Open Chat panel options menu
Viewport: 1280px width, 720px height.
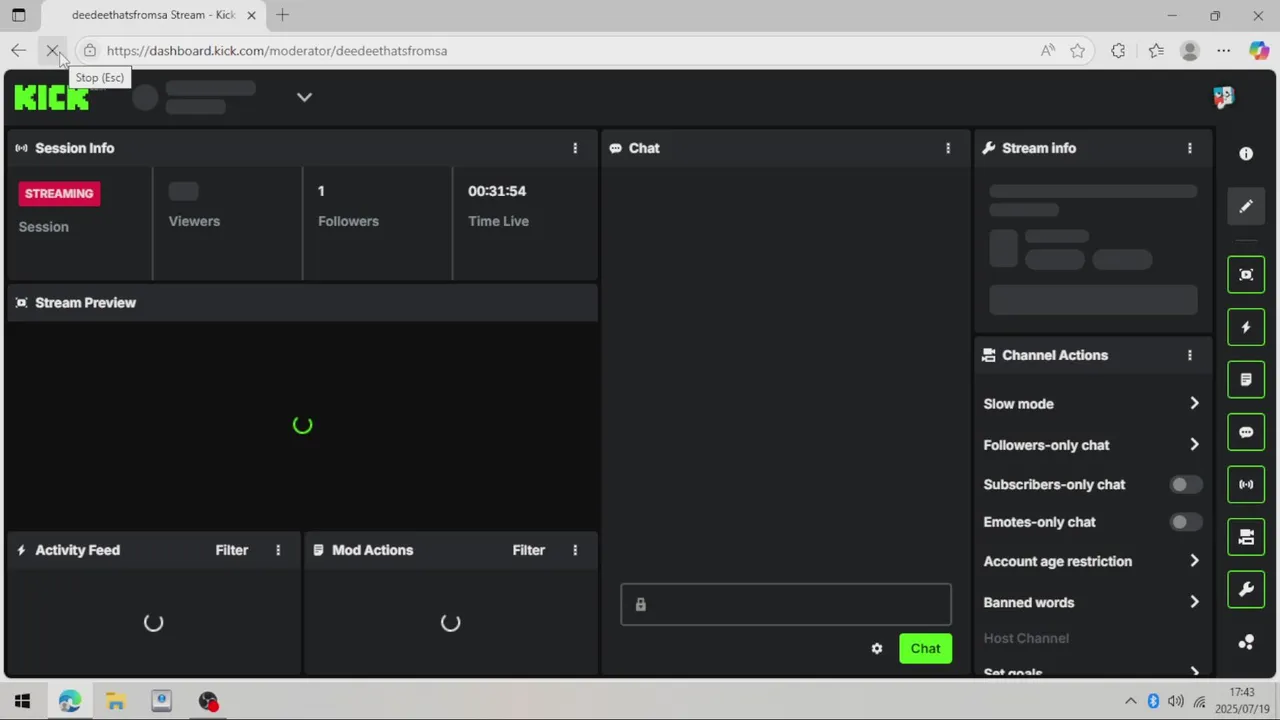948,148
